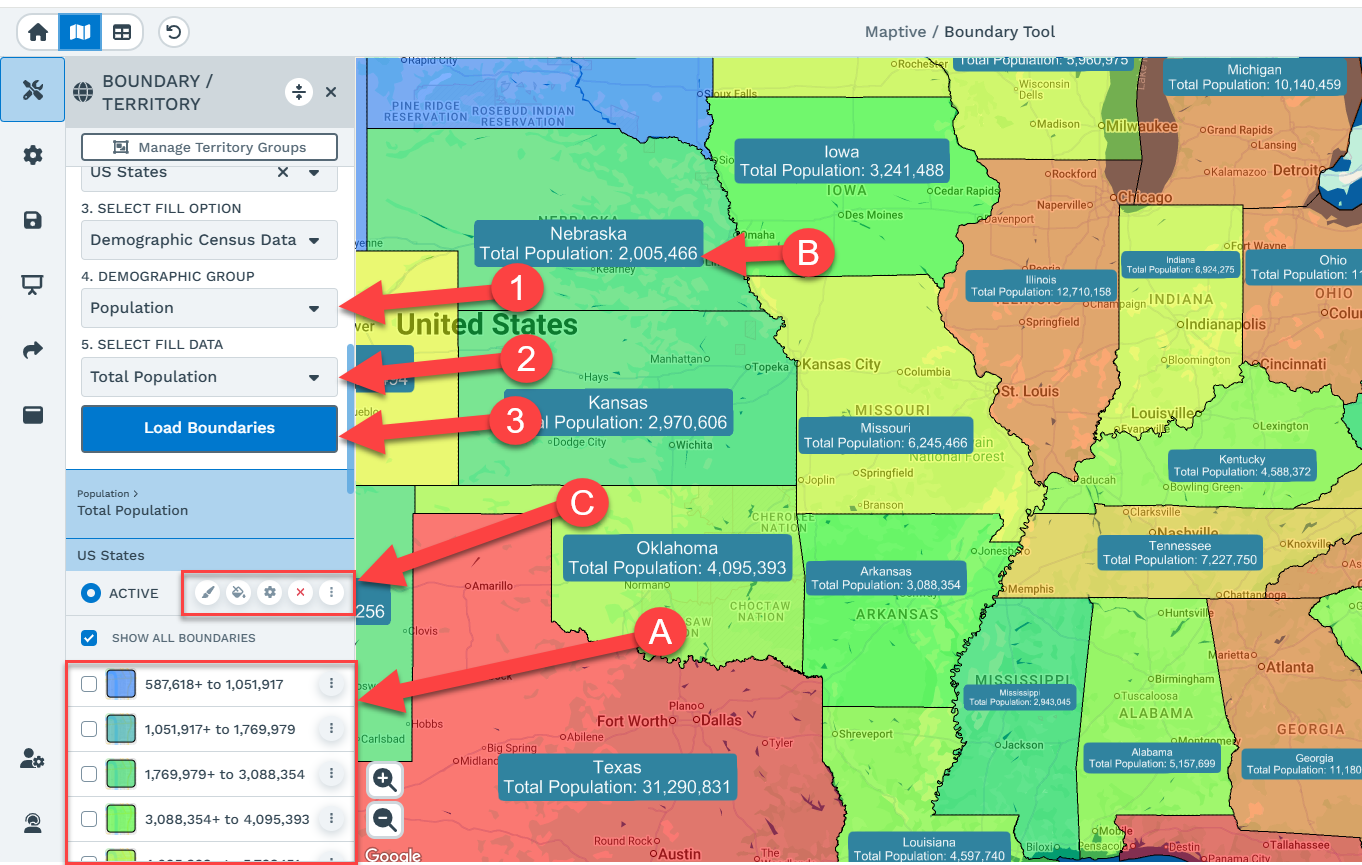This screenshot has height=865, width=1362.
Task: Click the boundary settings gear icon
Action: pos(269,593)
